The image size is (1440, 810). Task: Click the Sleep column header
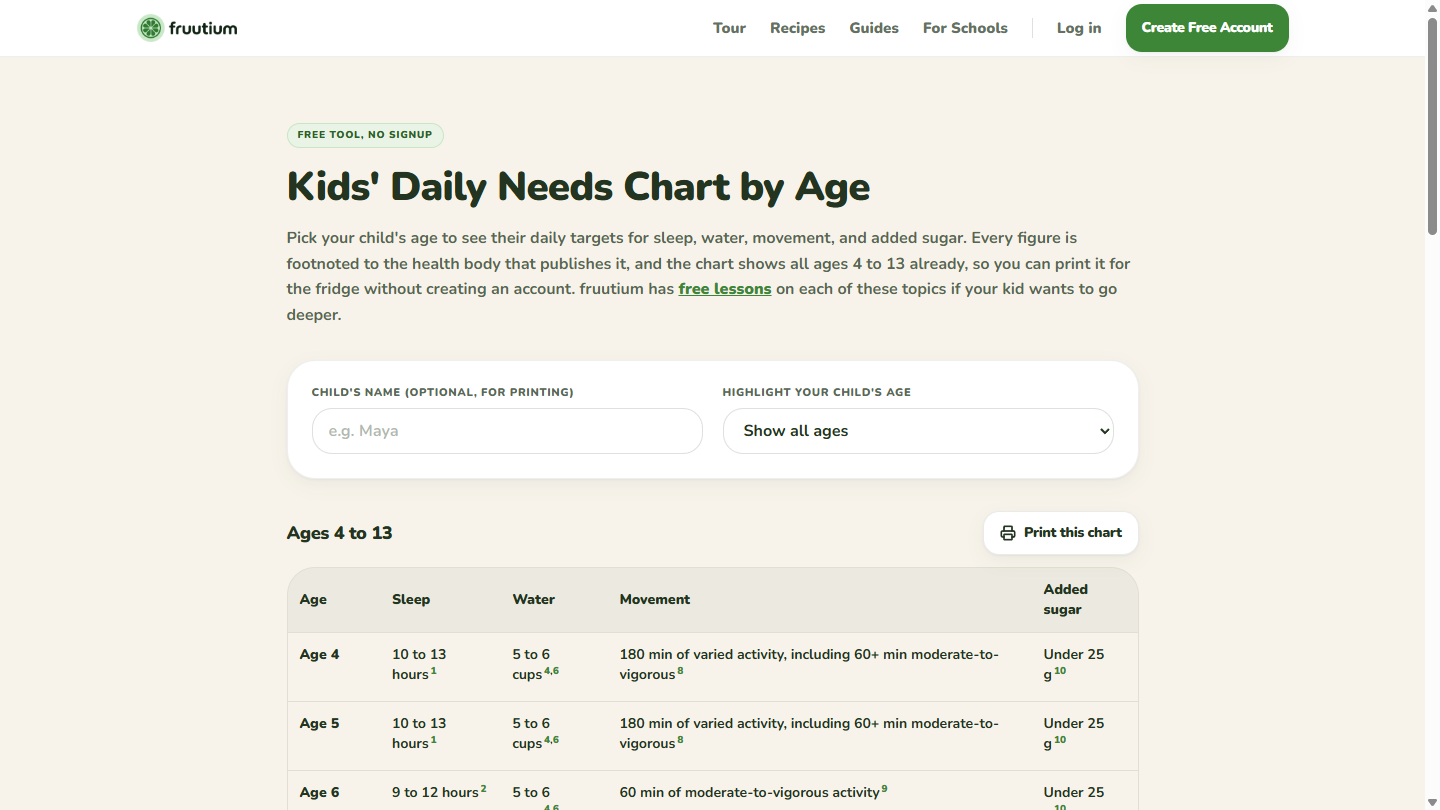(411, 600)
